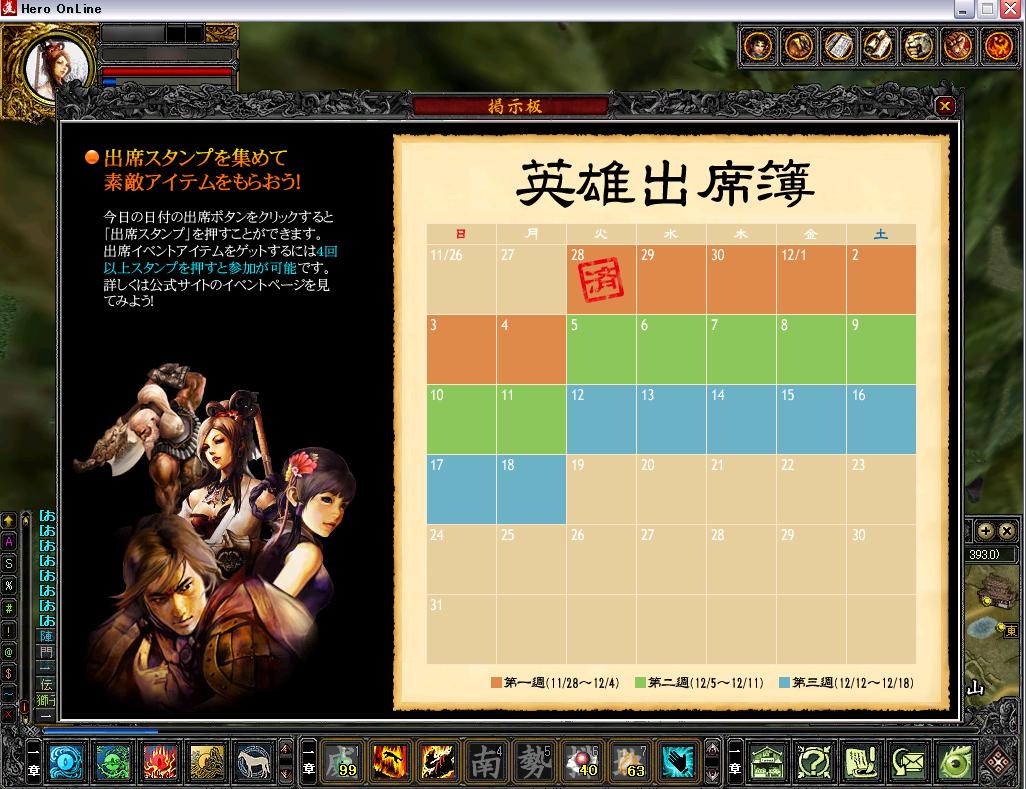The width and height of the screenshot is (1026, 789).
Task: Toggle the @ chat channel filter
Action: (9, 652)
